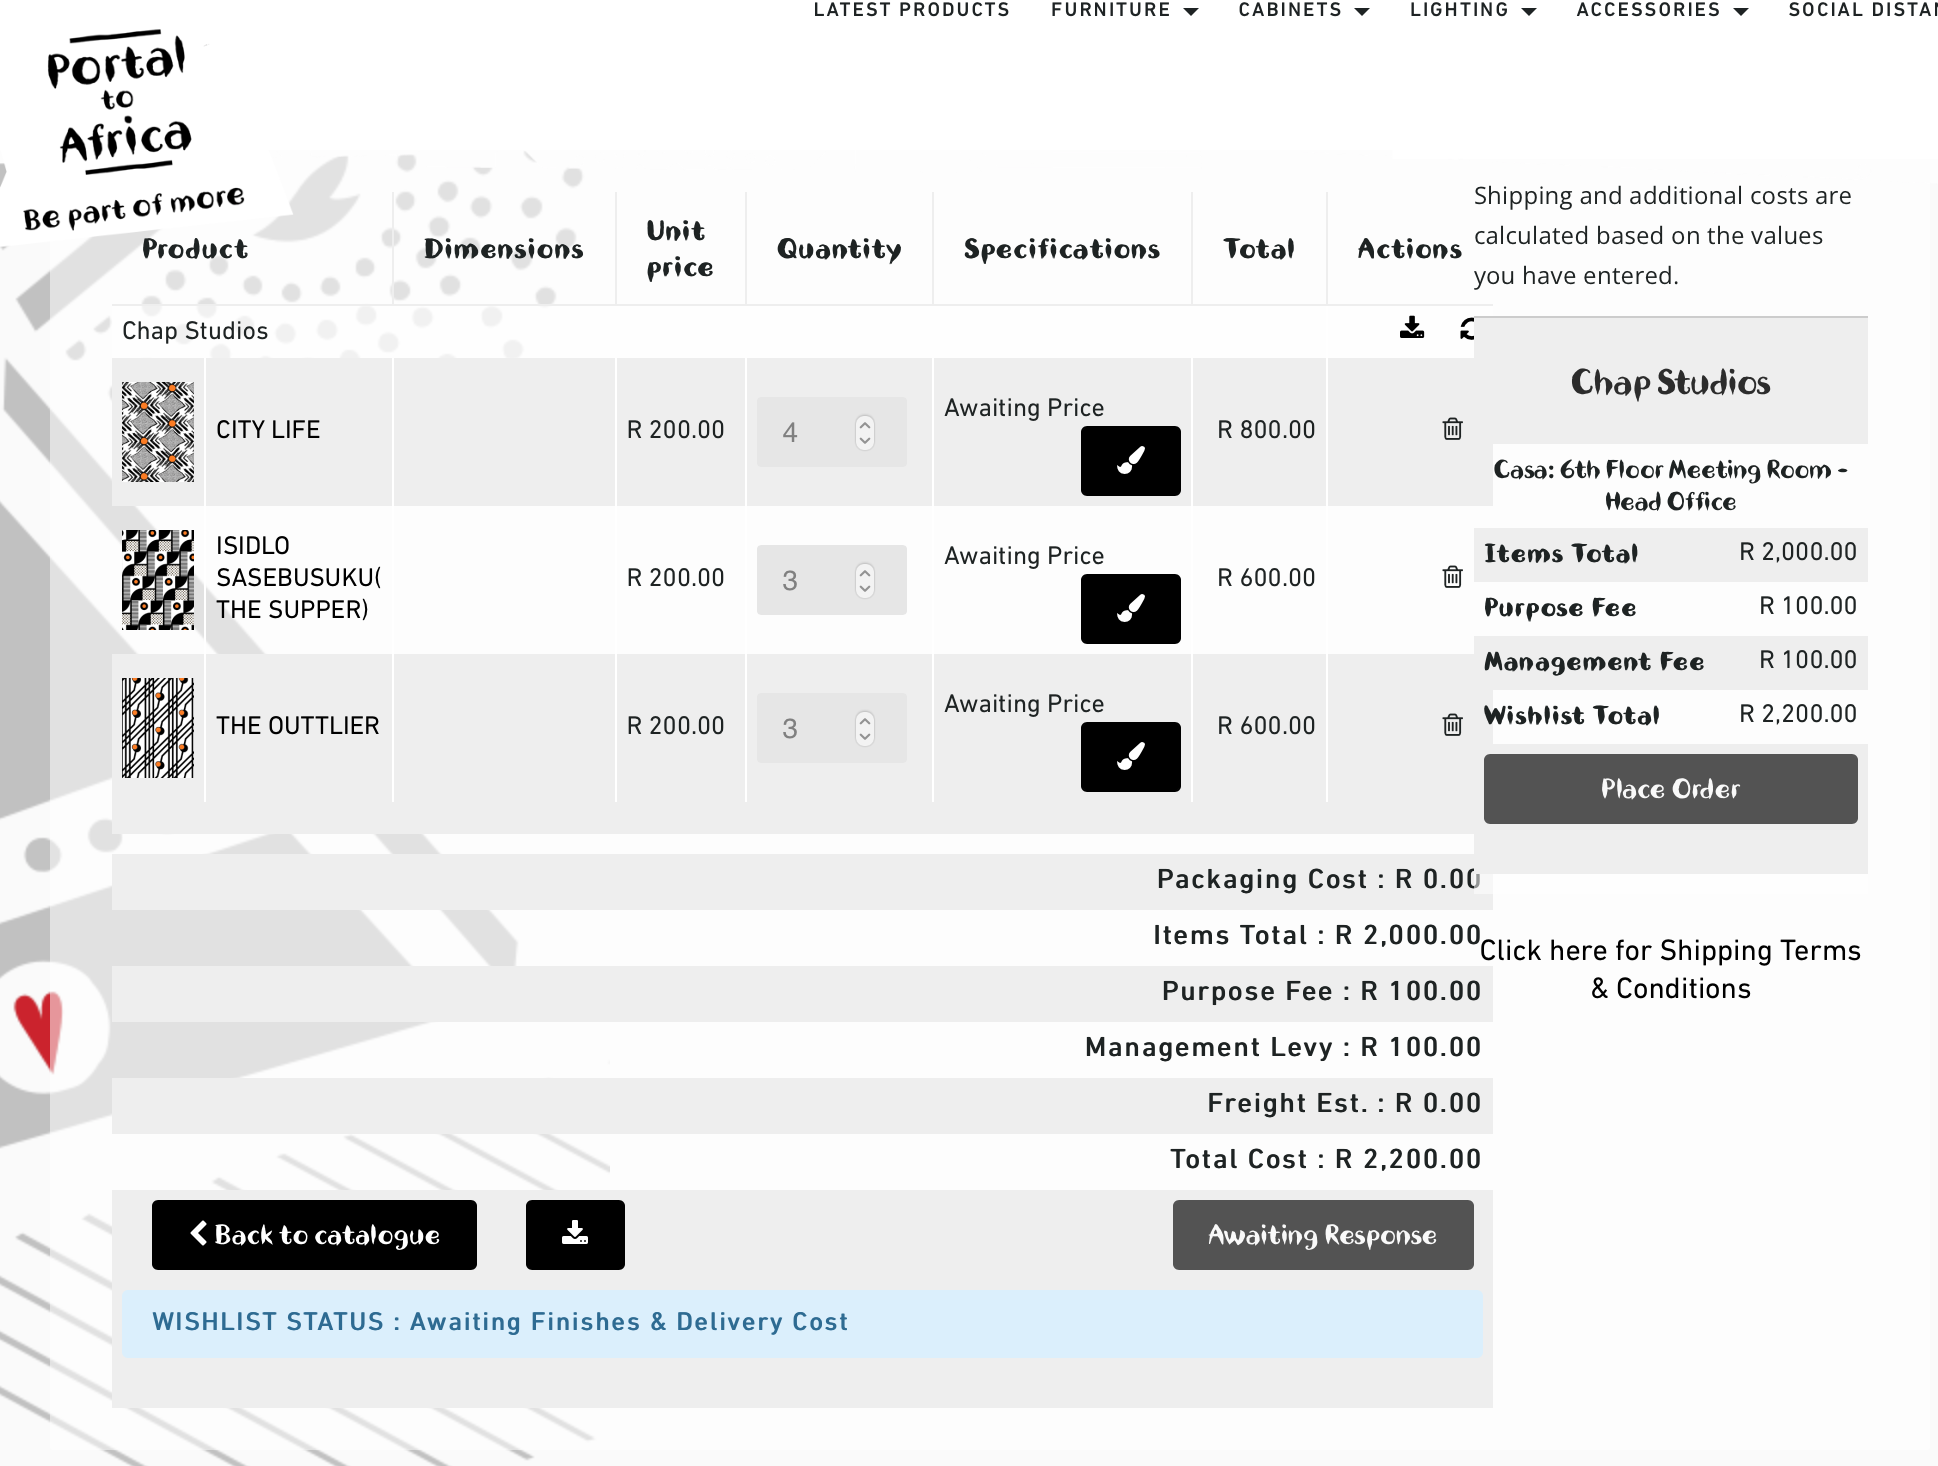Open THE OUTTLIER specifications brush button
Image resolution: width=1938 pixels, height=1466 pixels.
[1130, 757]
